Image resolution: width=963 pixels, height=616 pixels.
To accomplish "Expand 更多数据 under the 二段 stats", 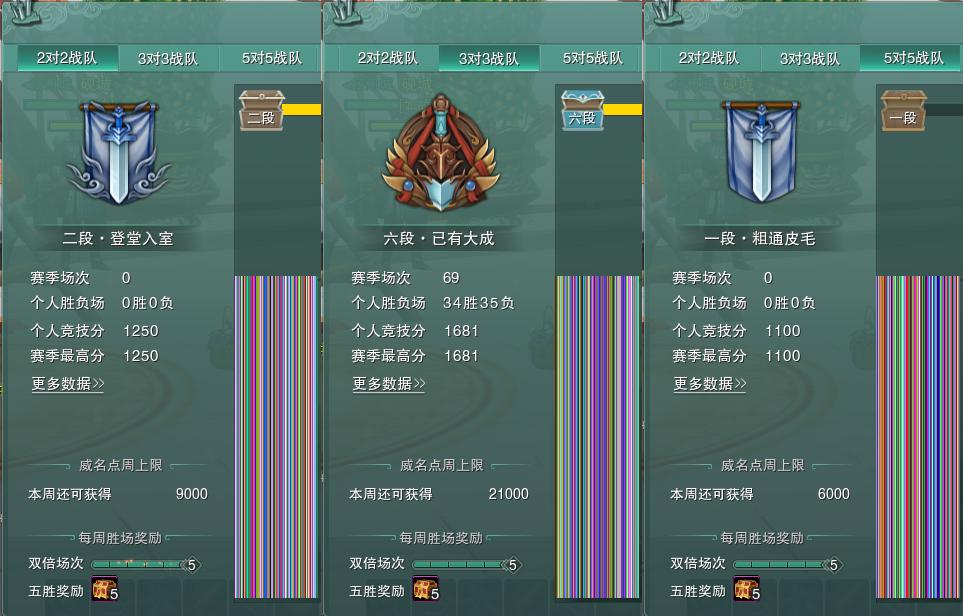I will (68, 384).
